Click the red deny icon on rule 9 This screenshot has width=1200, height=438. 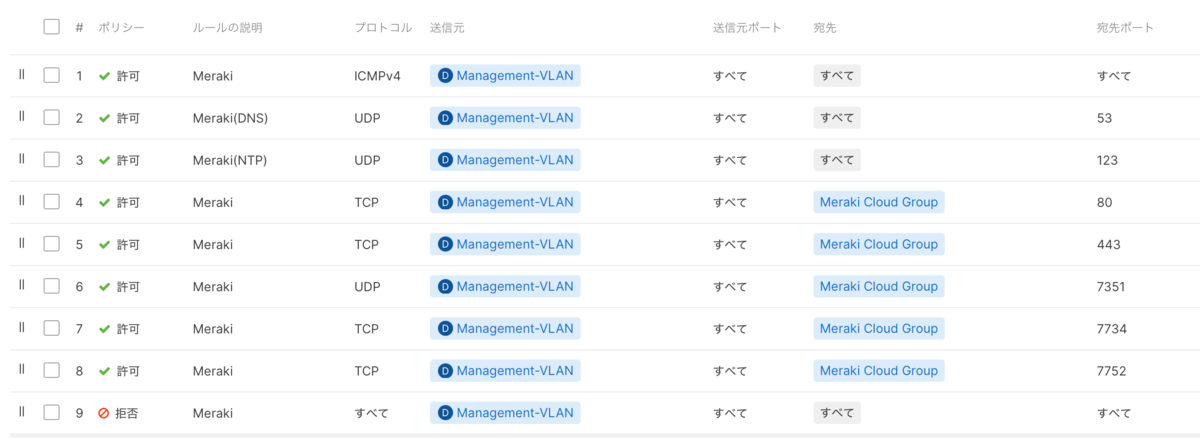tap(104, 413)
